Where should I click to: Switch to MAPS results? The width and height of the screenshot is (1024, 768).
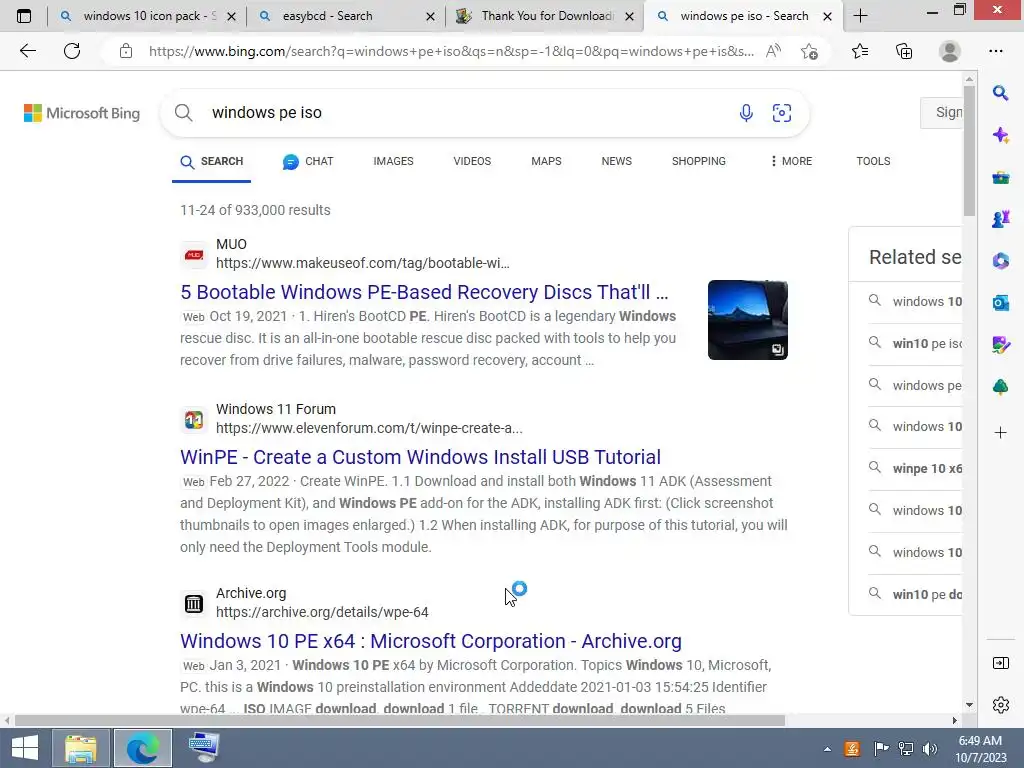[x=546, y=161]
